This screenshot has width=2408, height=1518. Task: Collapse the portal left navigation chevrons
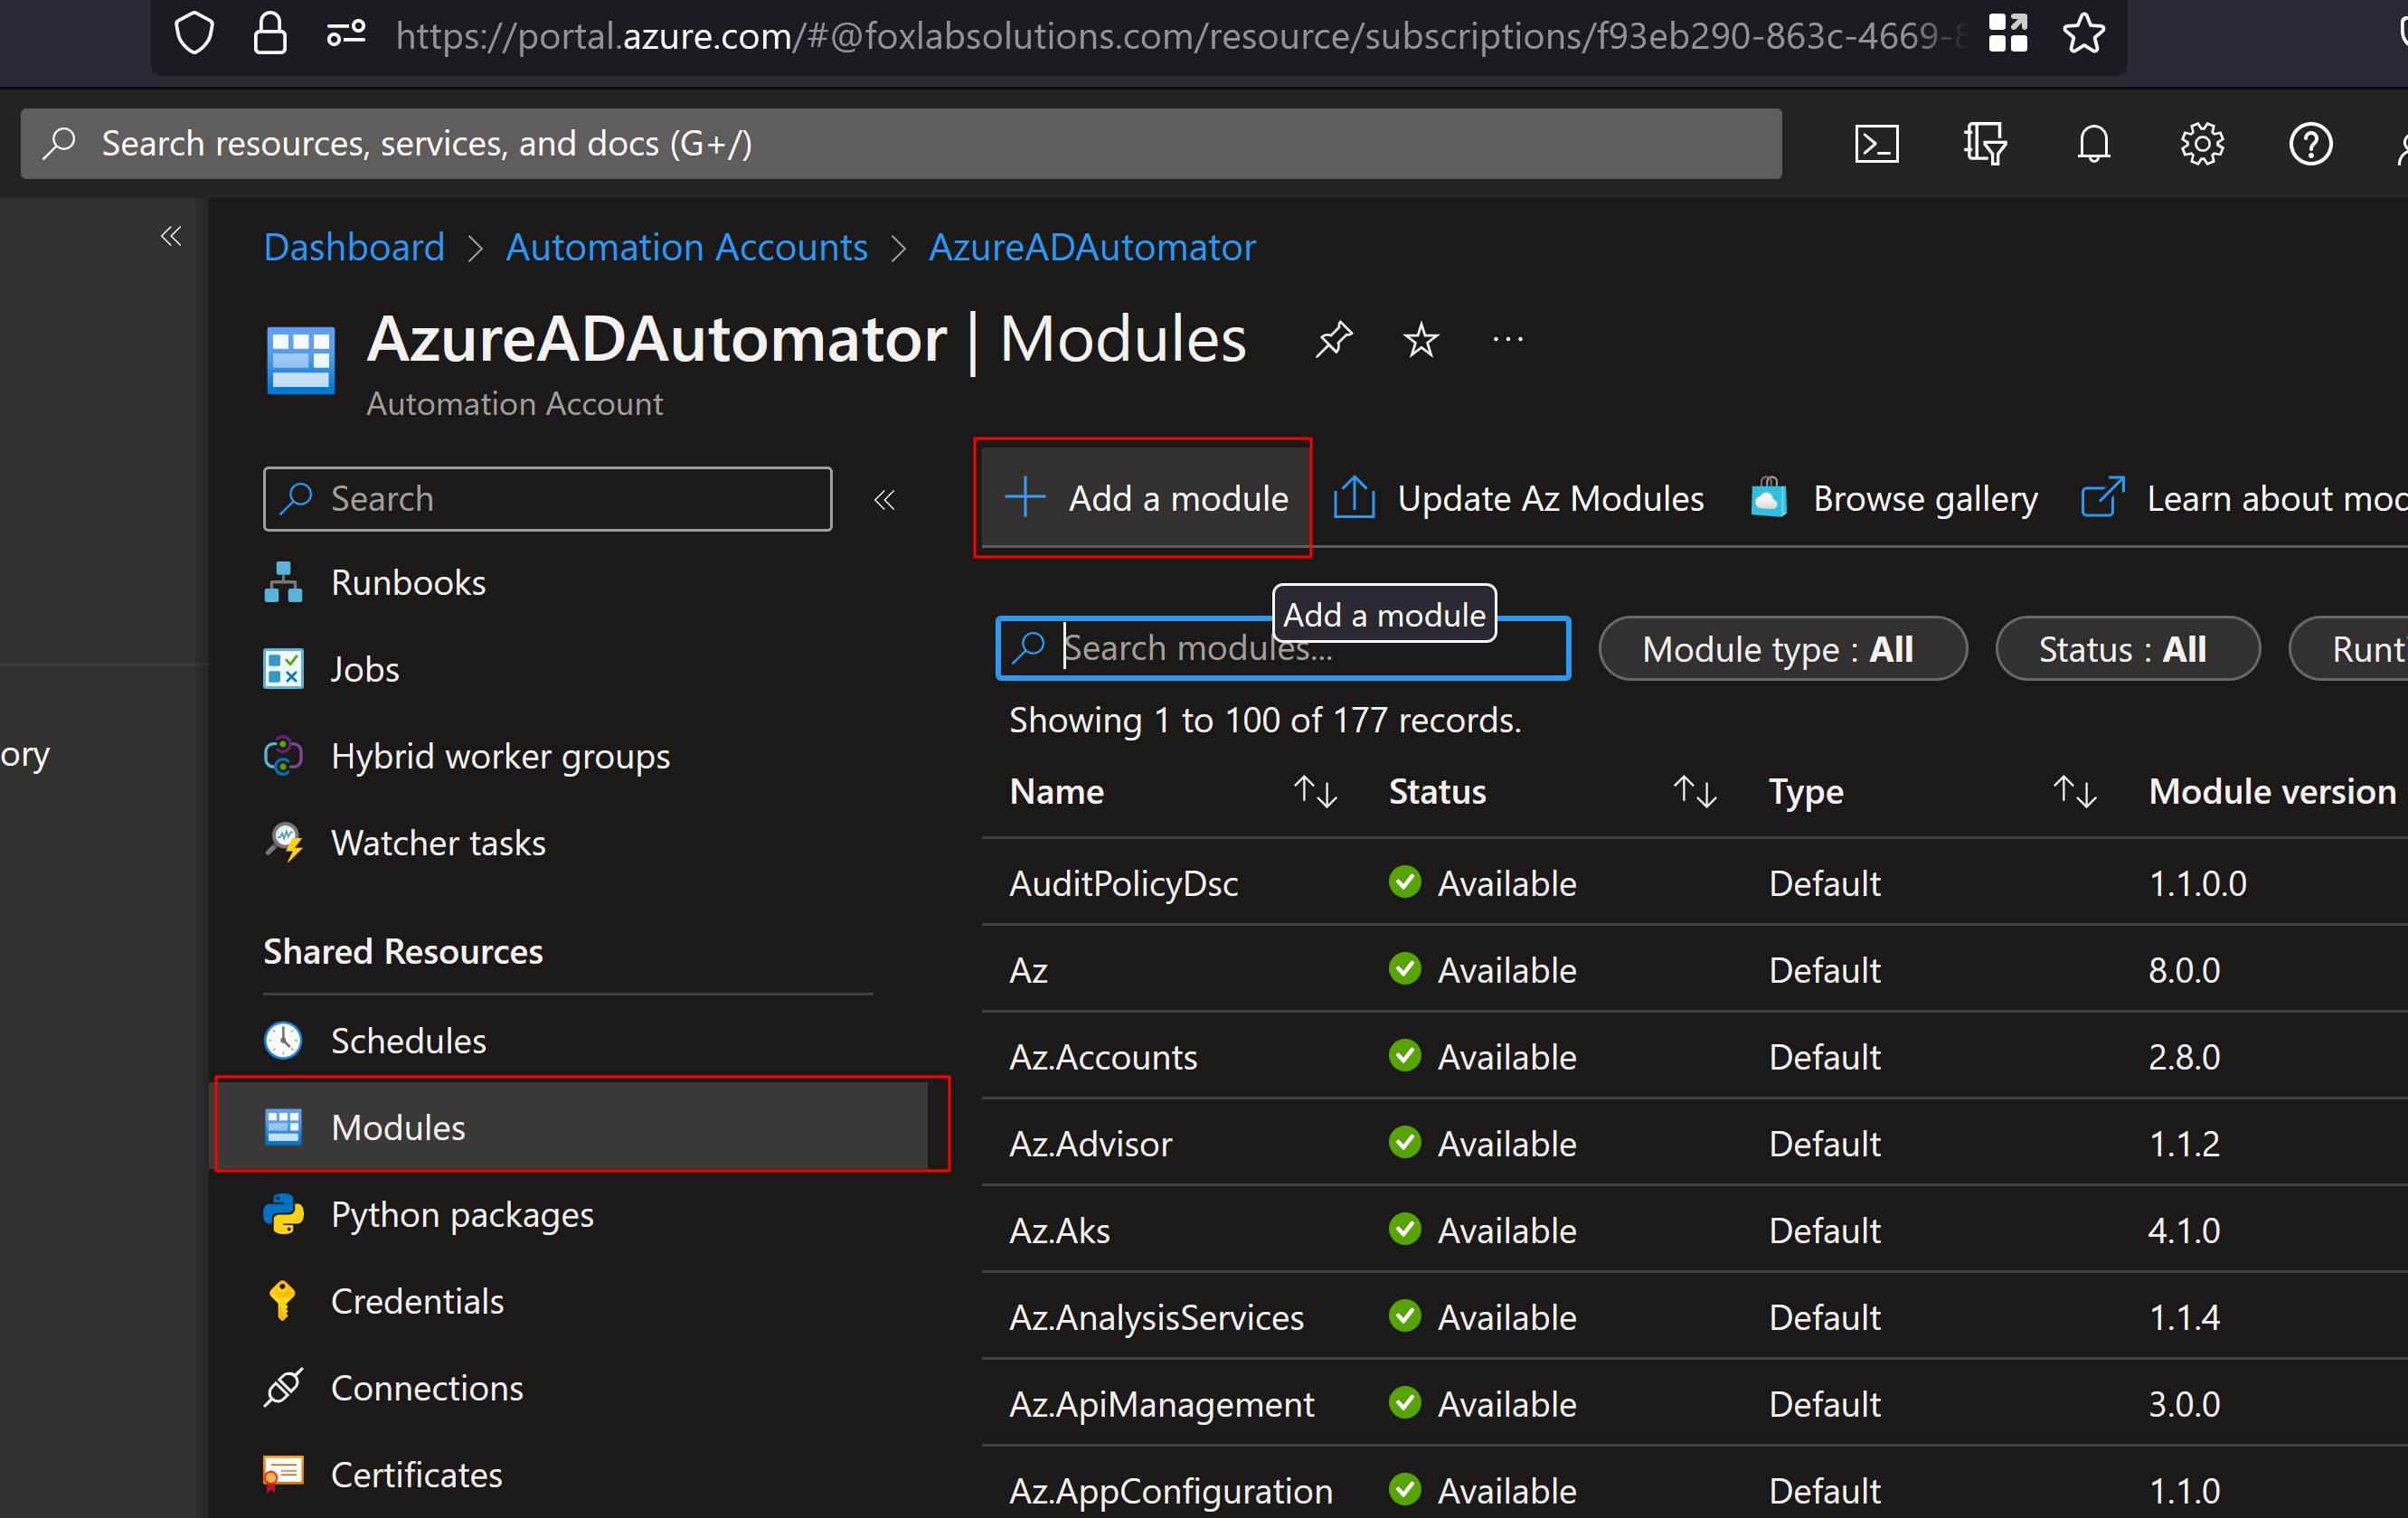tap(171, 236)
